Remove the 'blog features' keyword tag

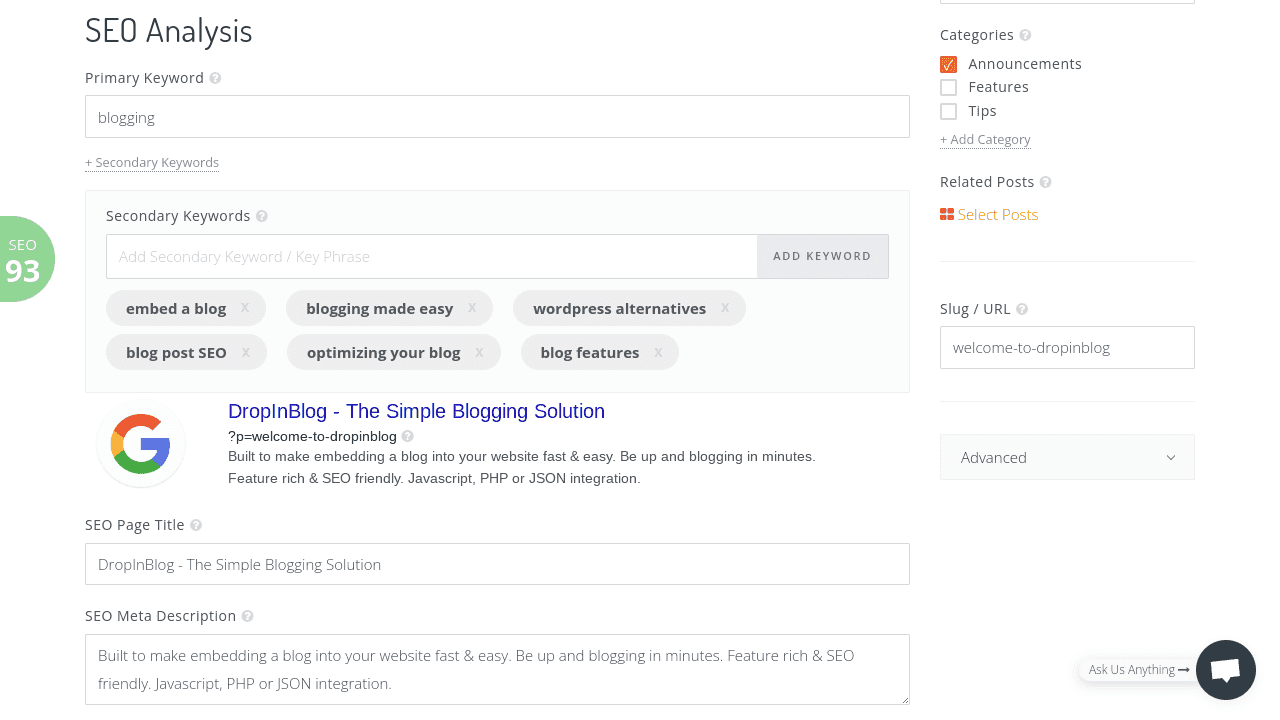[658, 352]
